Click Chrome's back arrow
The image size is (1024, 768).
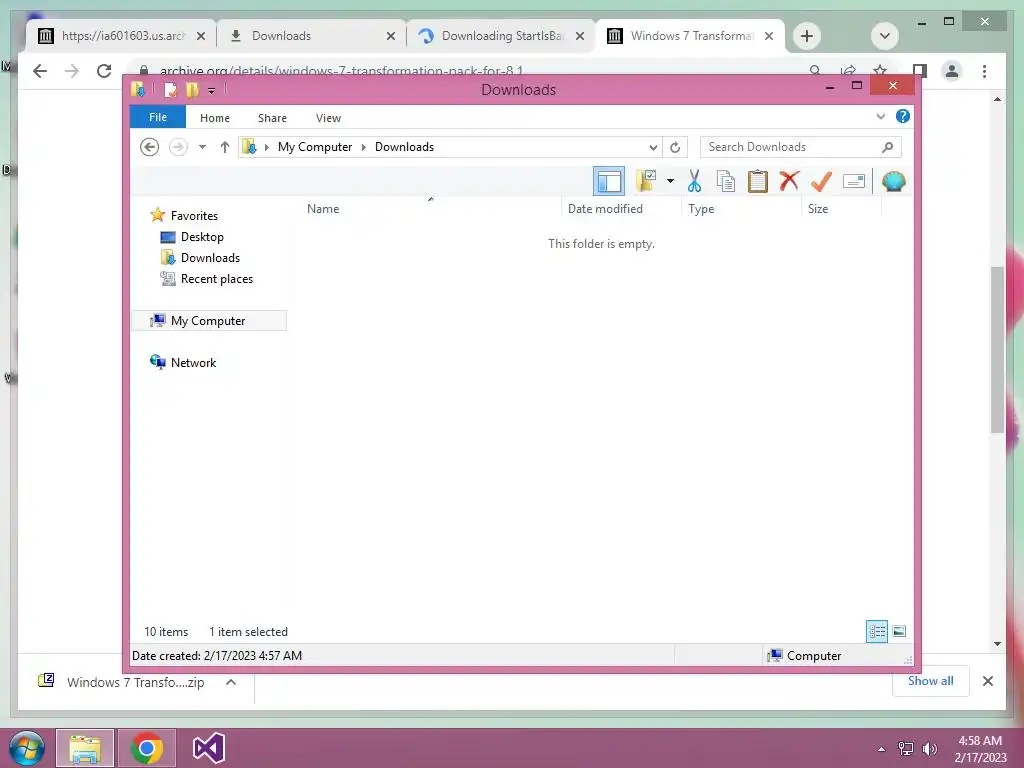(40, 71)
